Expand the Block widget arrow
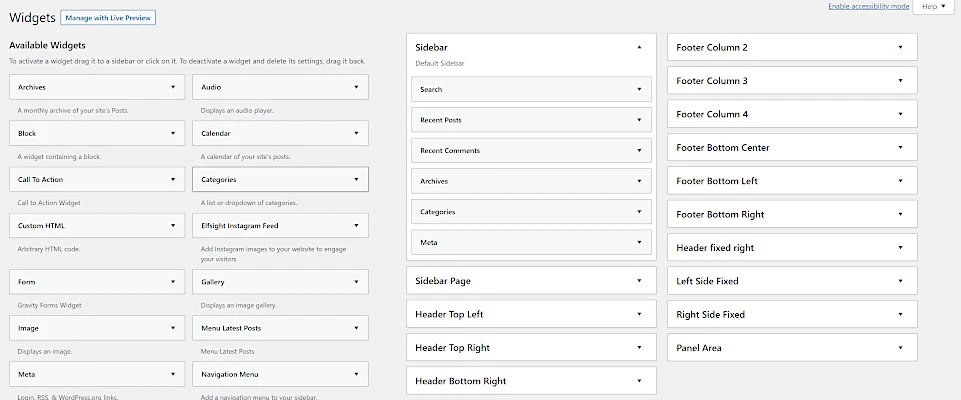Viewport: 961px width, 400px height. (173, 133)
